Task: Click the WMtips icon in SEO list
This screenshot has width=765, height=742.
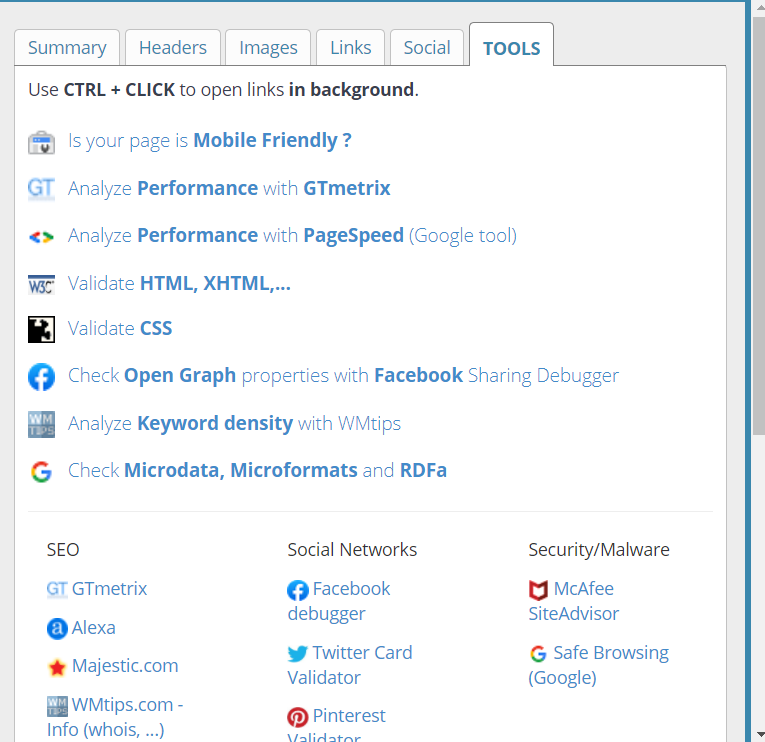Action: coord(57,706)
